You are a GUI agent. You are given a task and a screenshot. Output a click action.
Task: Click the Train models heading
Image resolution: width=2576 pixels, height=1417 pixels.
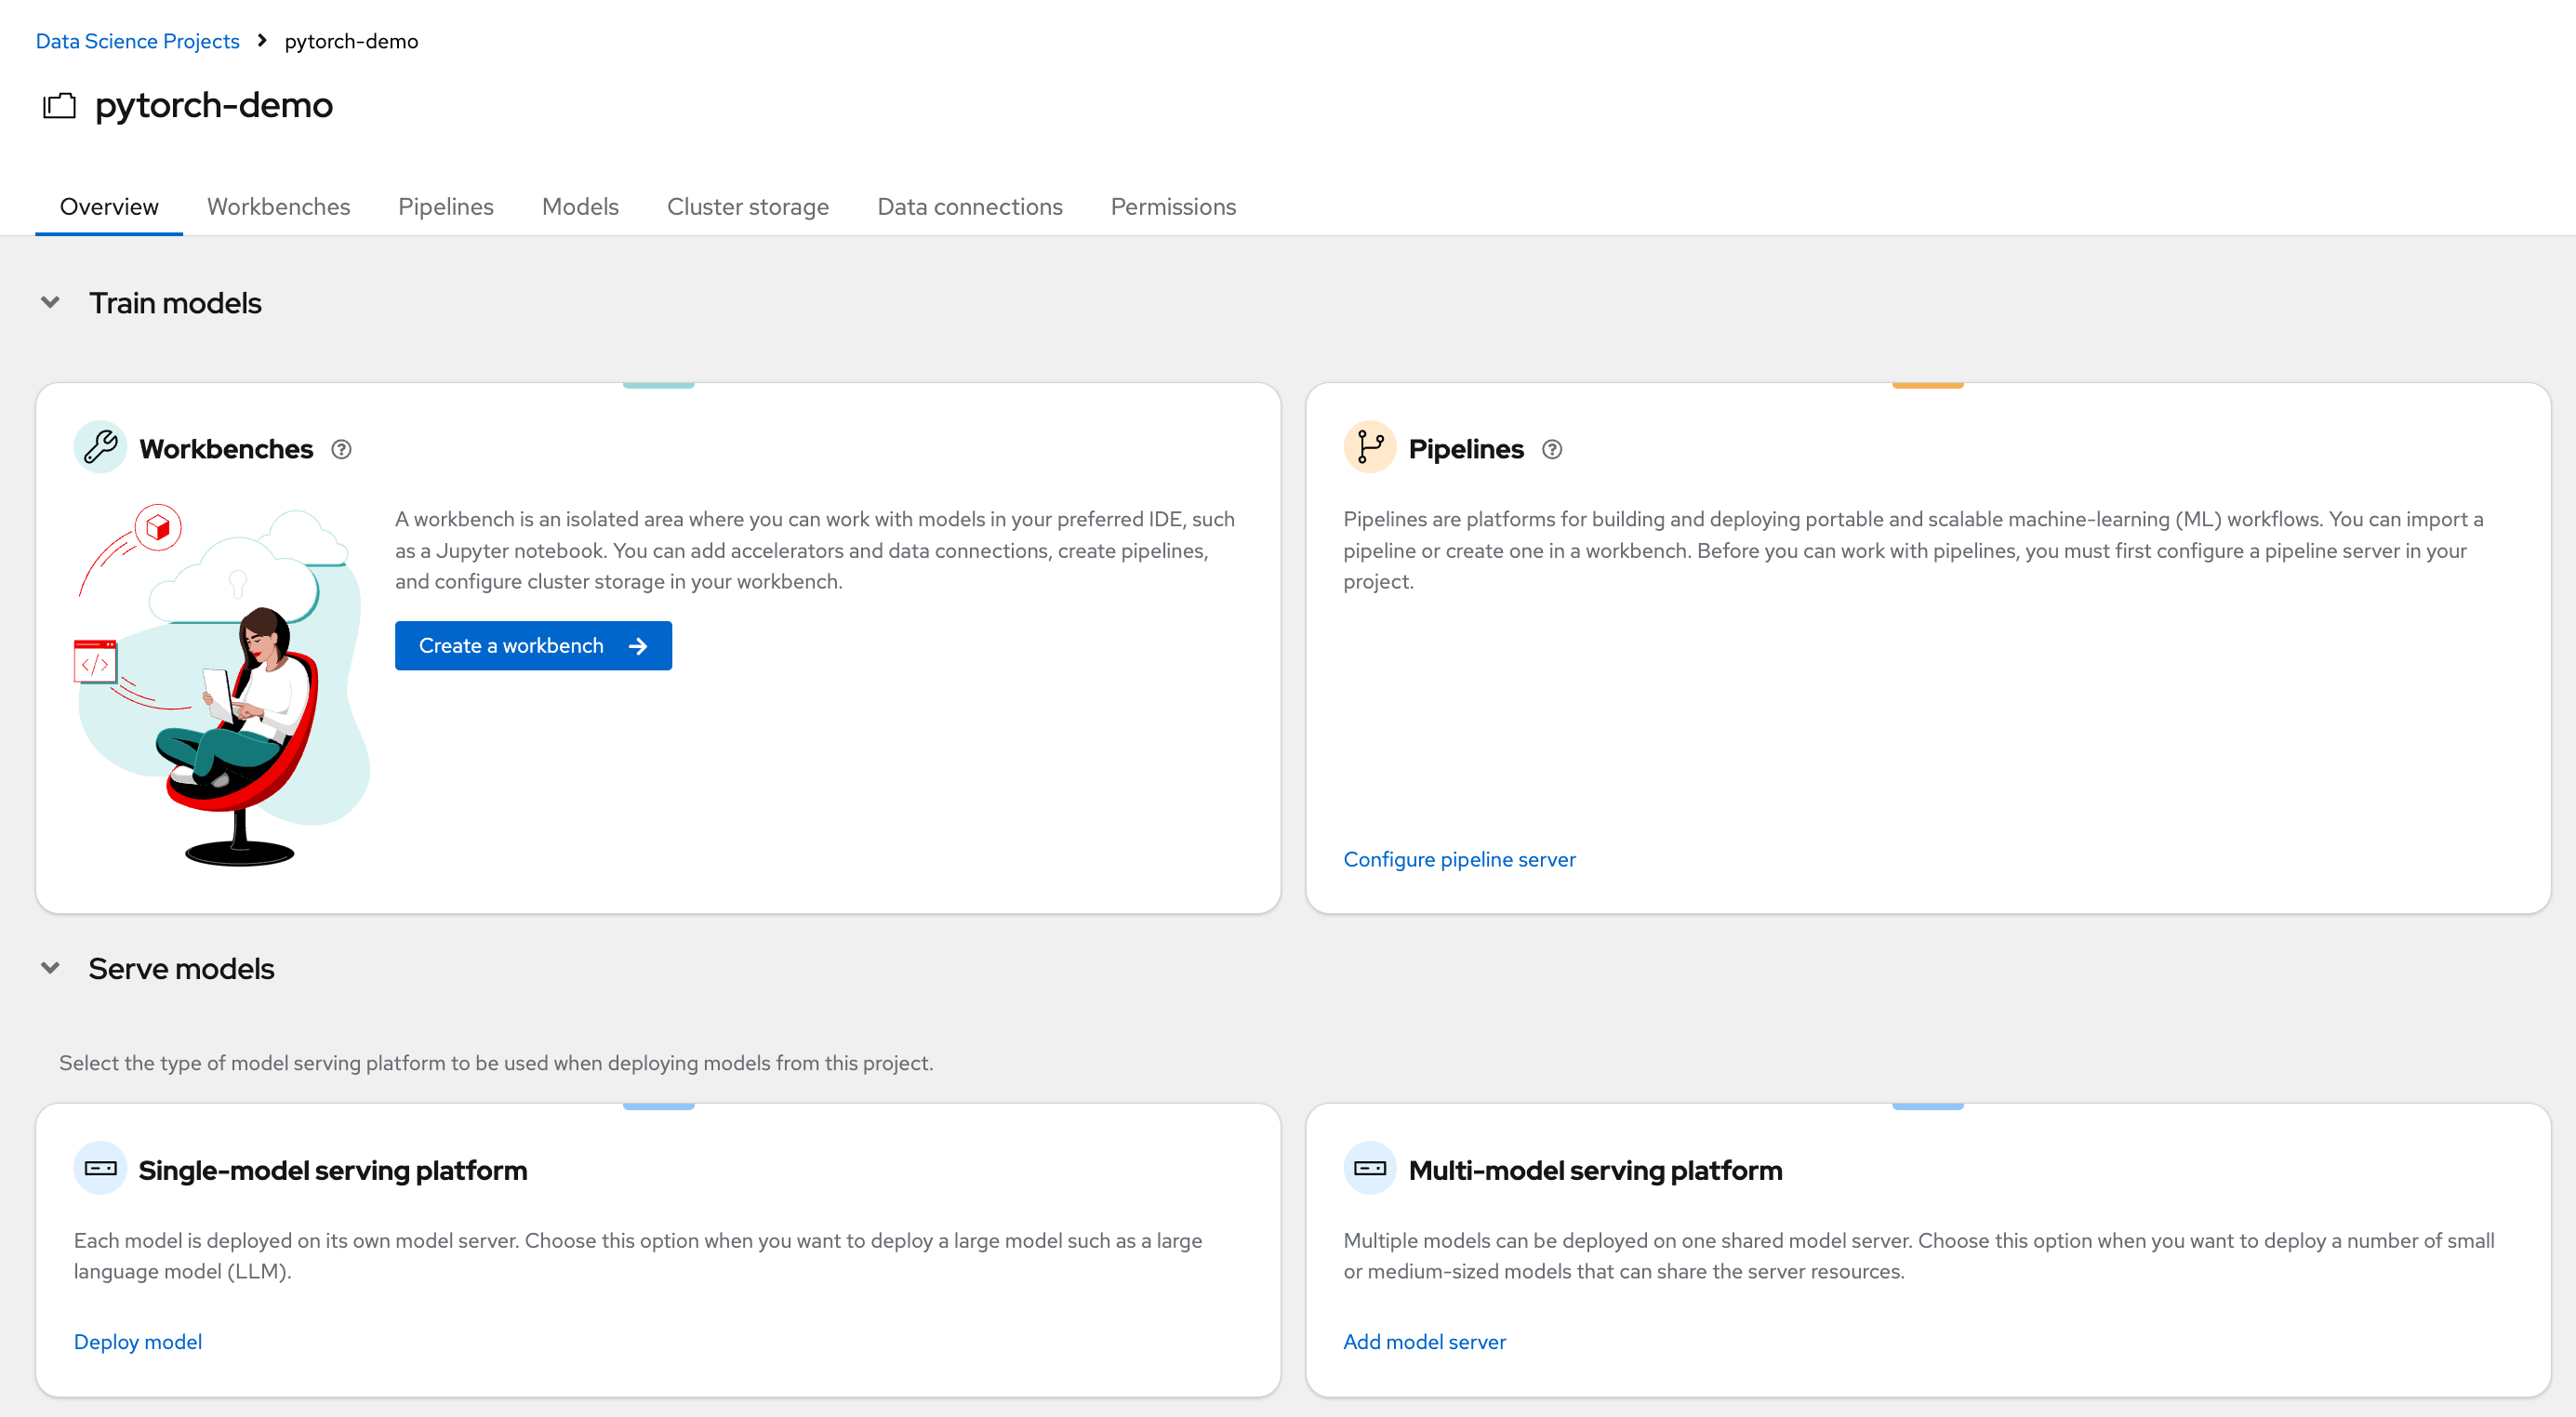point(175,303)
